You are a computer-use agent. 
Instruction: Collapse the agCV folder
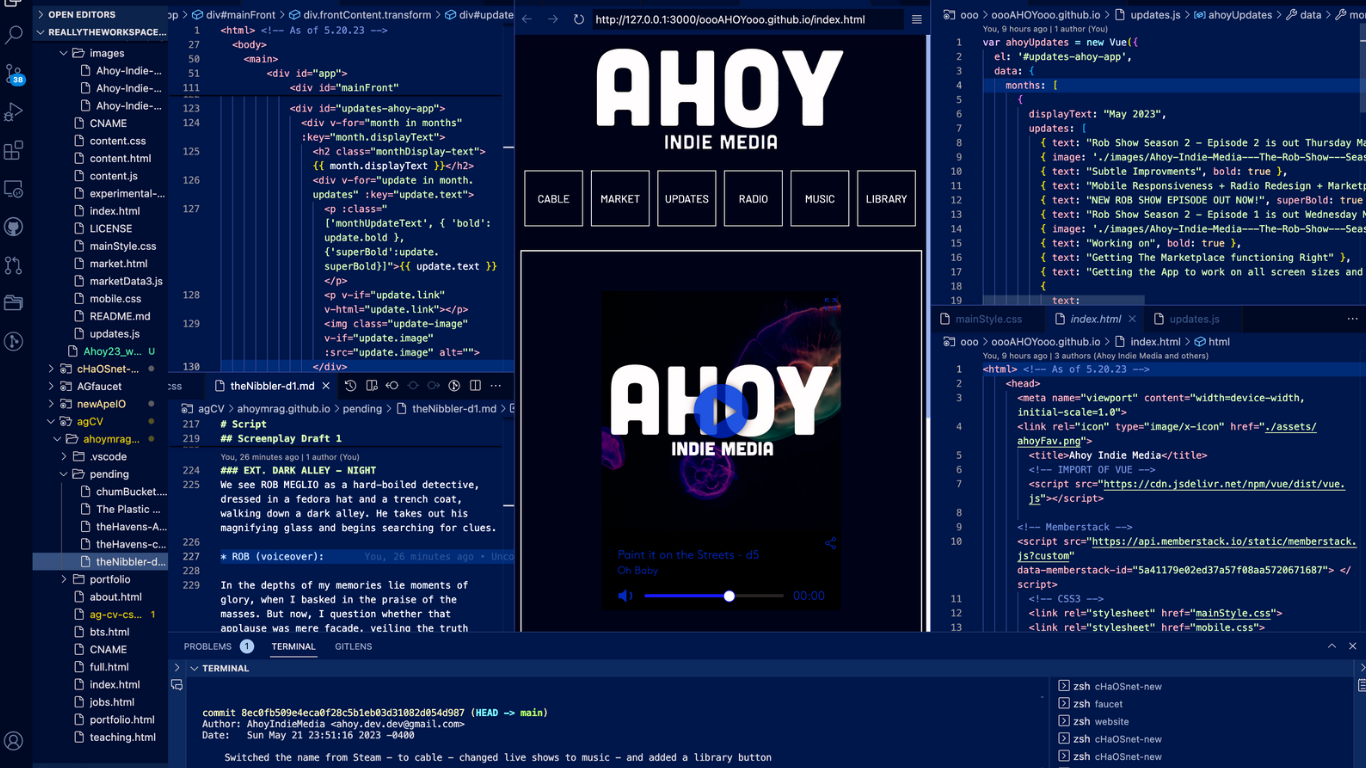click(x=90, y=421)
